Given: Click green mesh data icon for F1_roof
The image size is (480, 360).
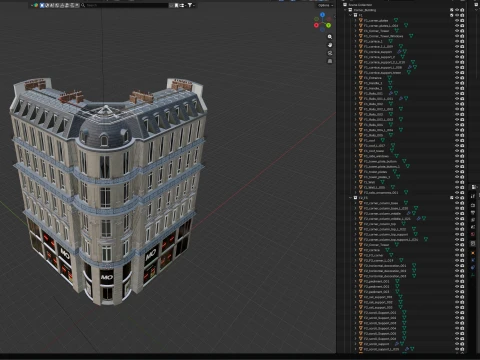Looking at the screenshot, I should point(382,140).
